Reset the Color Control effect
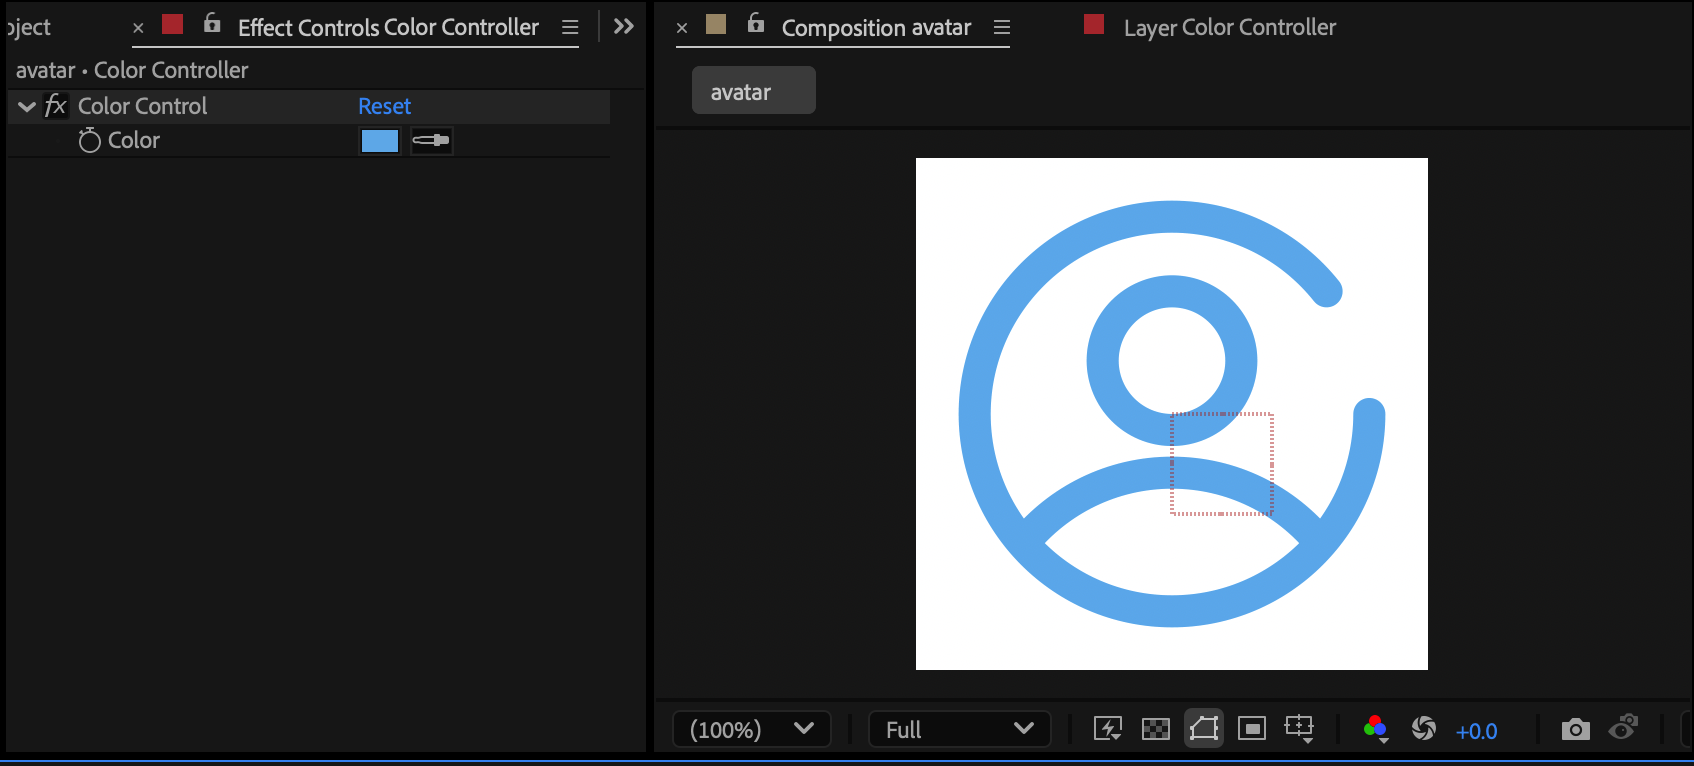This screenshot has height=766, width=1694. pyautogui.click(x=384, y=106)
